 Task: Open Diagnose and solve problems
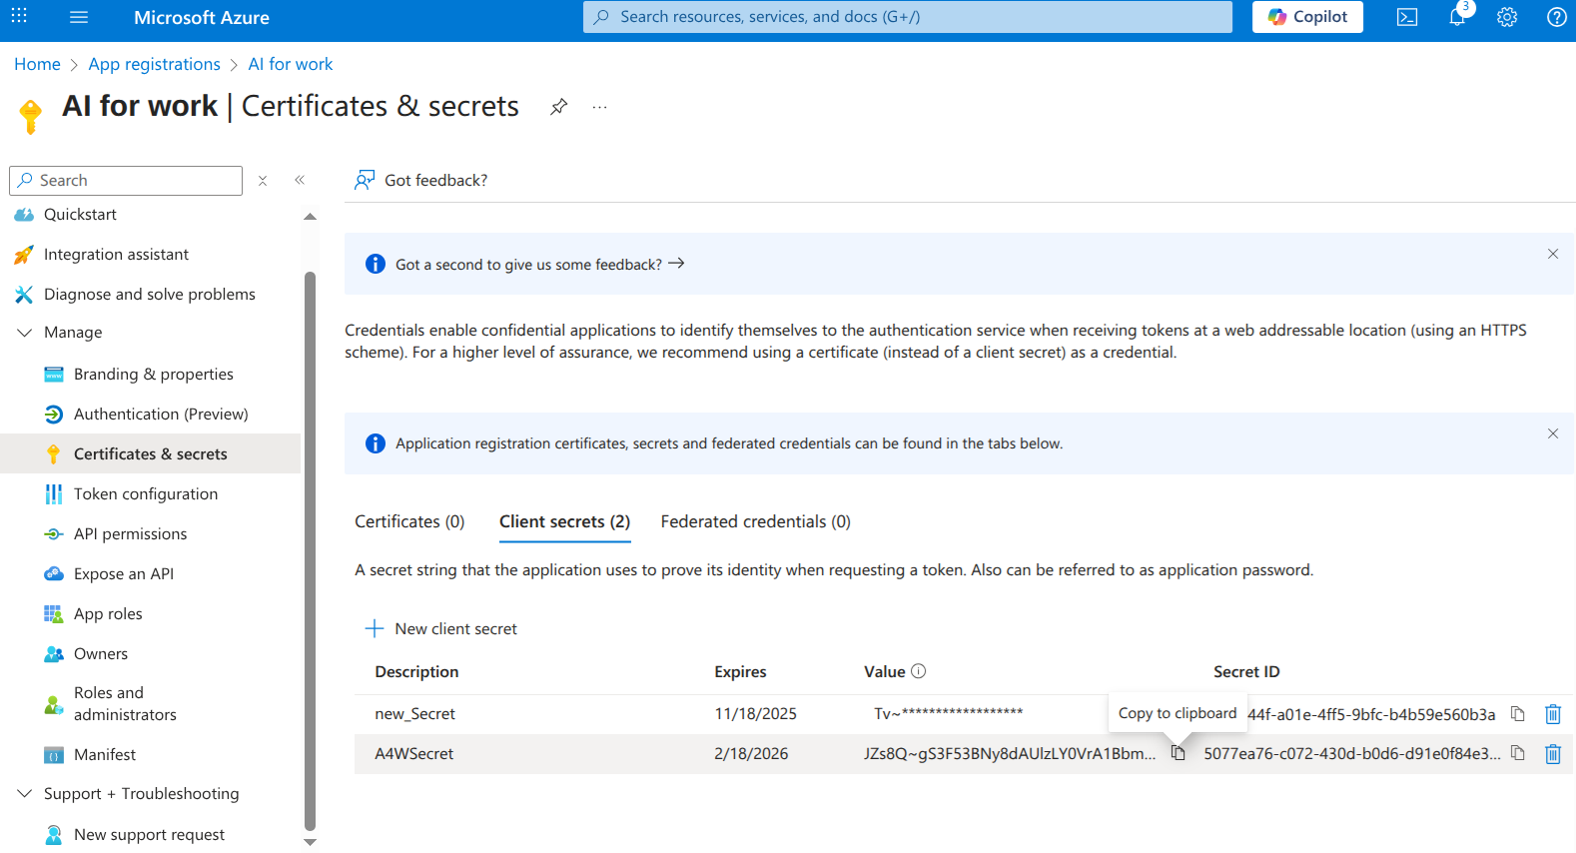[x=150, y=294]
